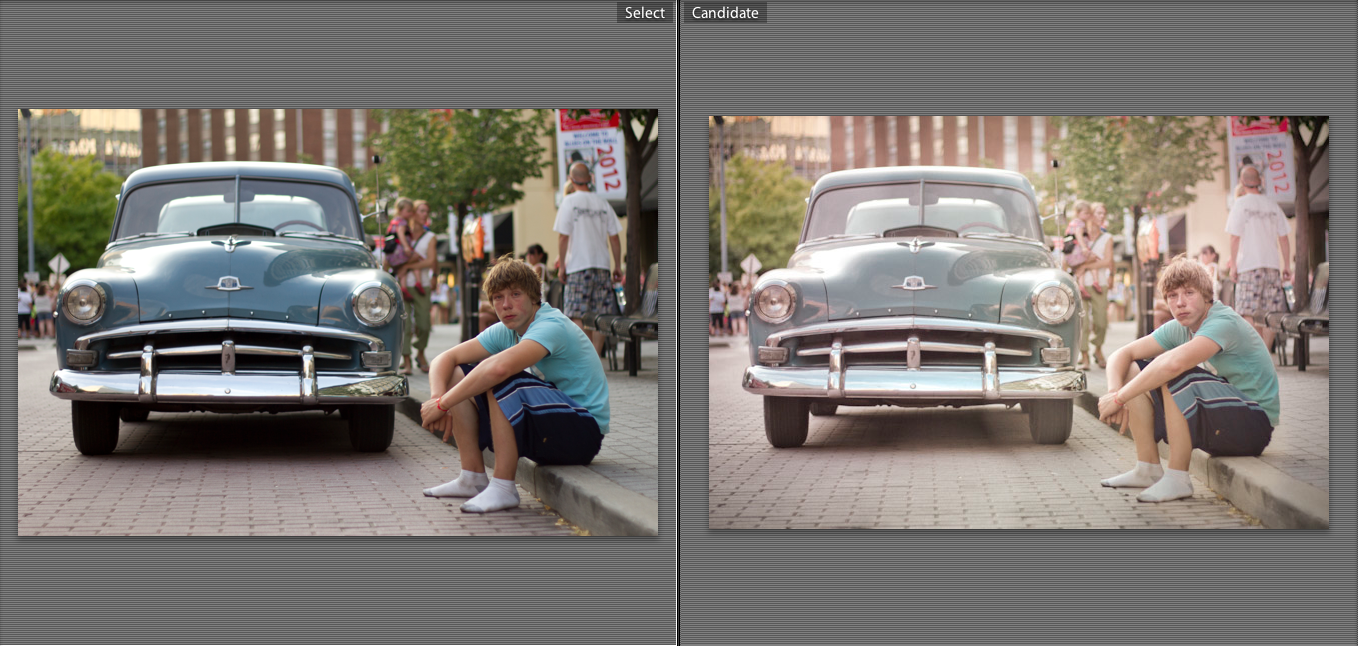The image size is (1358, 646).
Task: Click the man in white t-shirt, Candidate photo
Action: (x=1257, y=233)
